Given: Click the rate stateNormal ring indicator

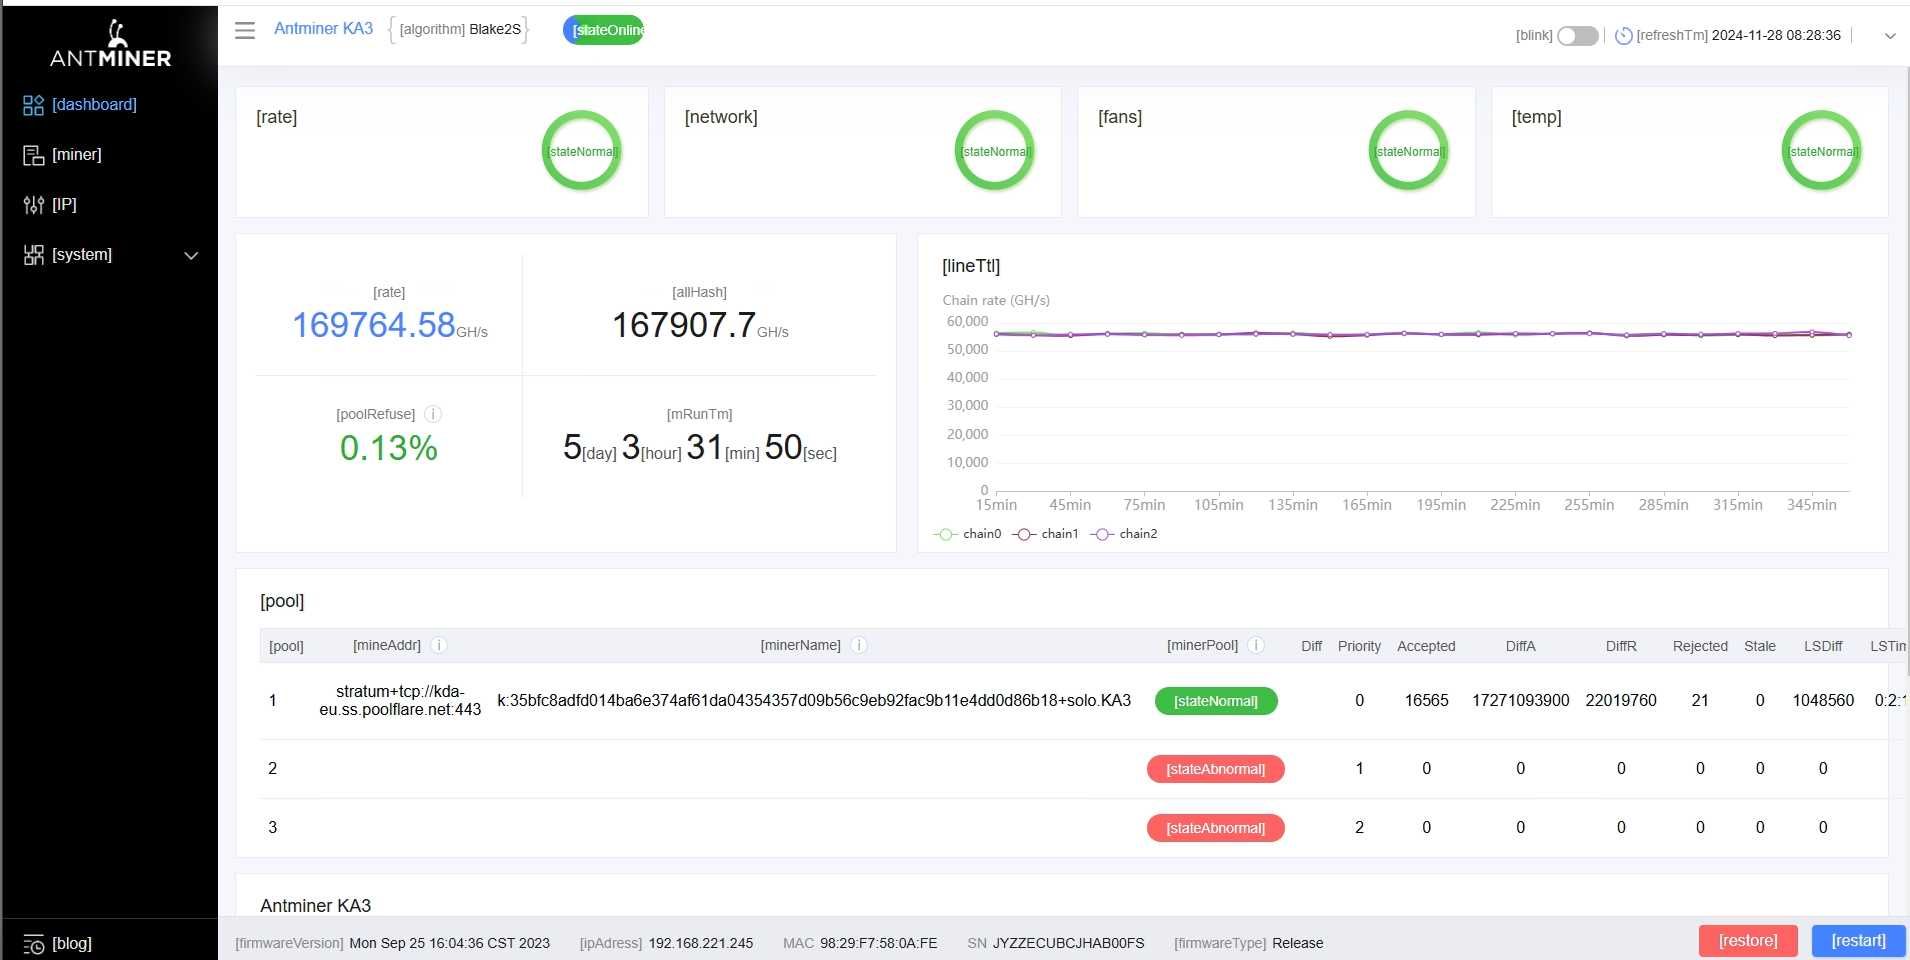Looking at the screenshot, I should click(x=582, y=151).
